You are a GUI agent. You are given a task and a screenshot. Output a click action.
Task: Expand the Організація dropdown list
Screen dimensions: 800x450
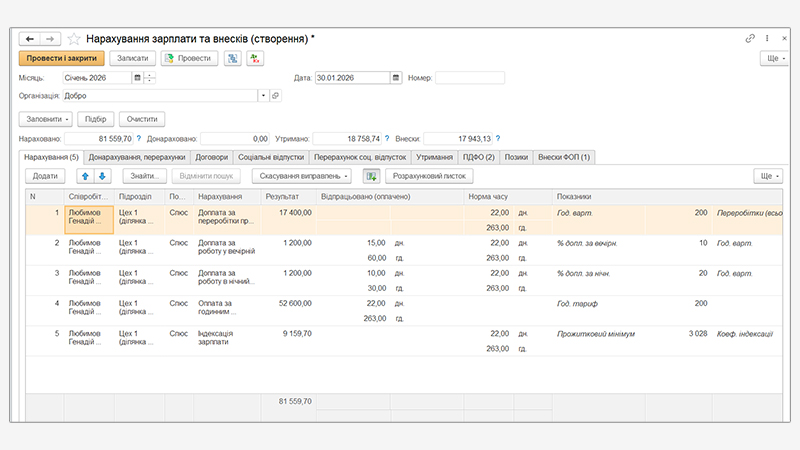click(x=263, y=96)
